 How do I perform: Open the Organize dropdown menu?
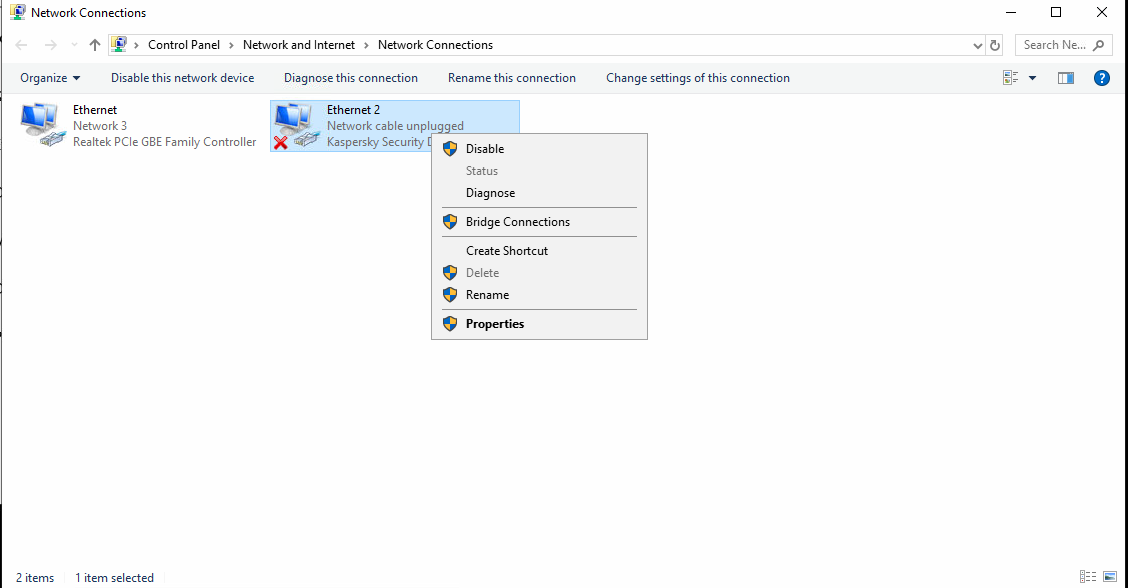(x=50, y=78)
